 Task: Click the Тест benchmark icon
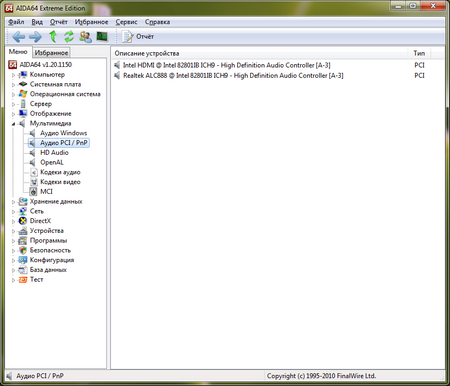(x=23, y=279)
